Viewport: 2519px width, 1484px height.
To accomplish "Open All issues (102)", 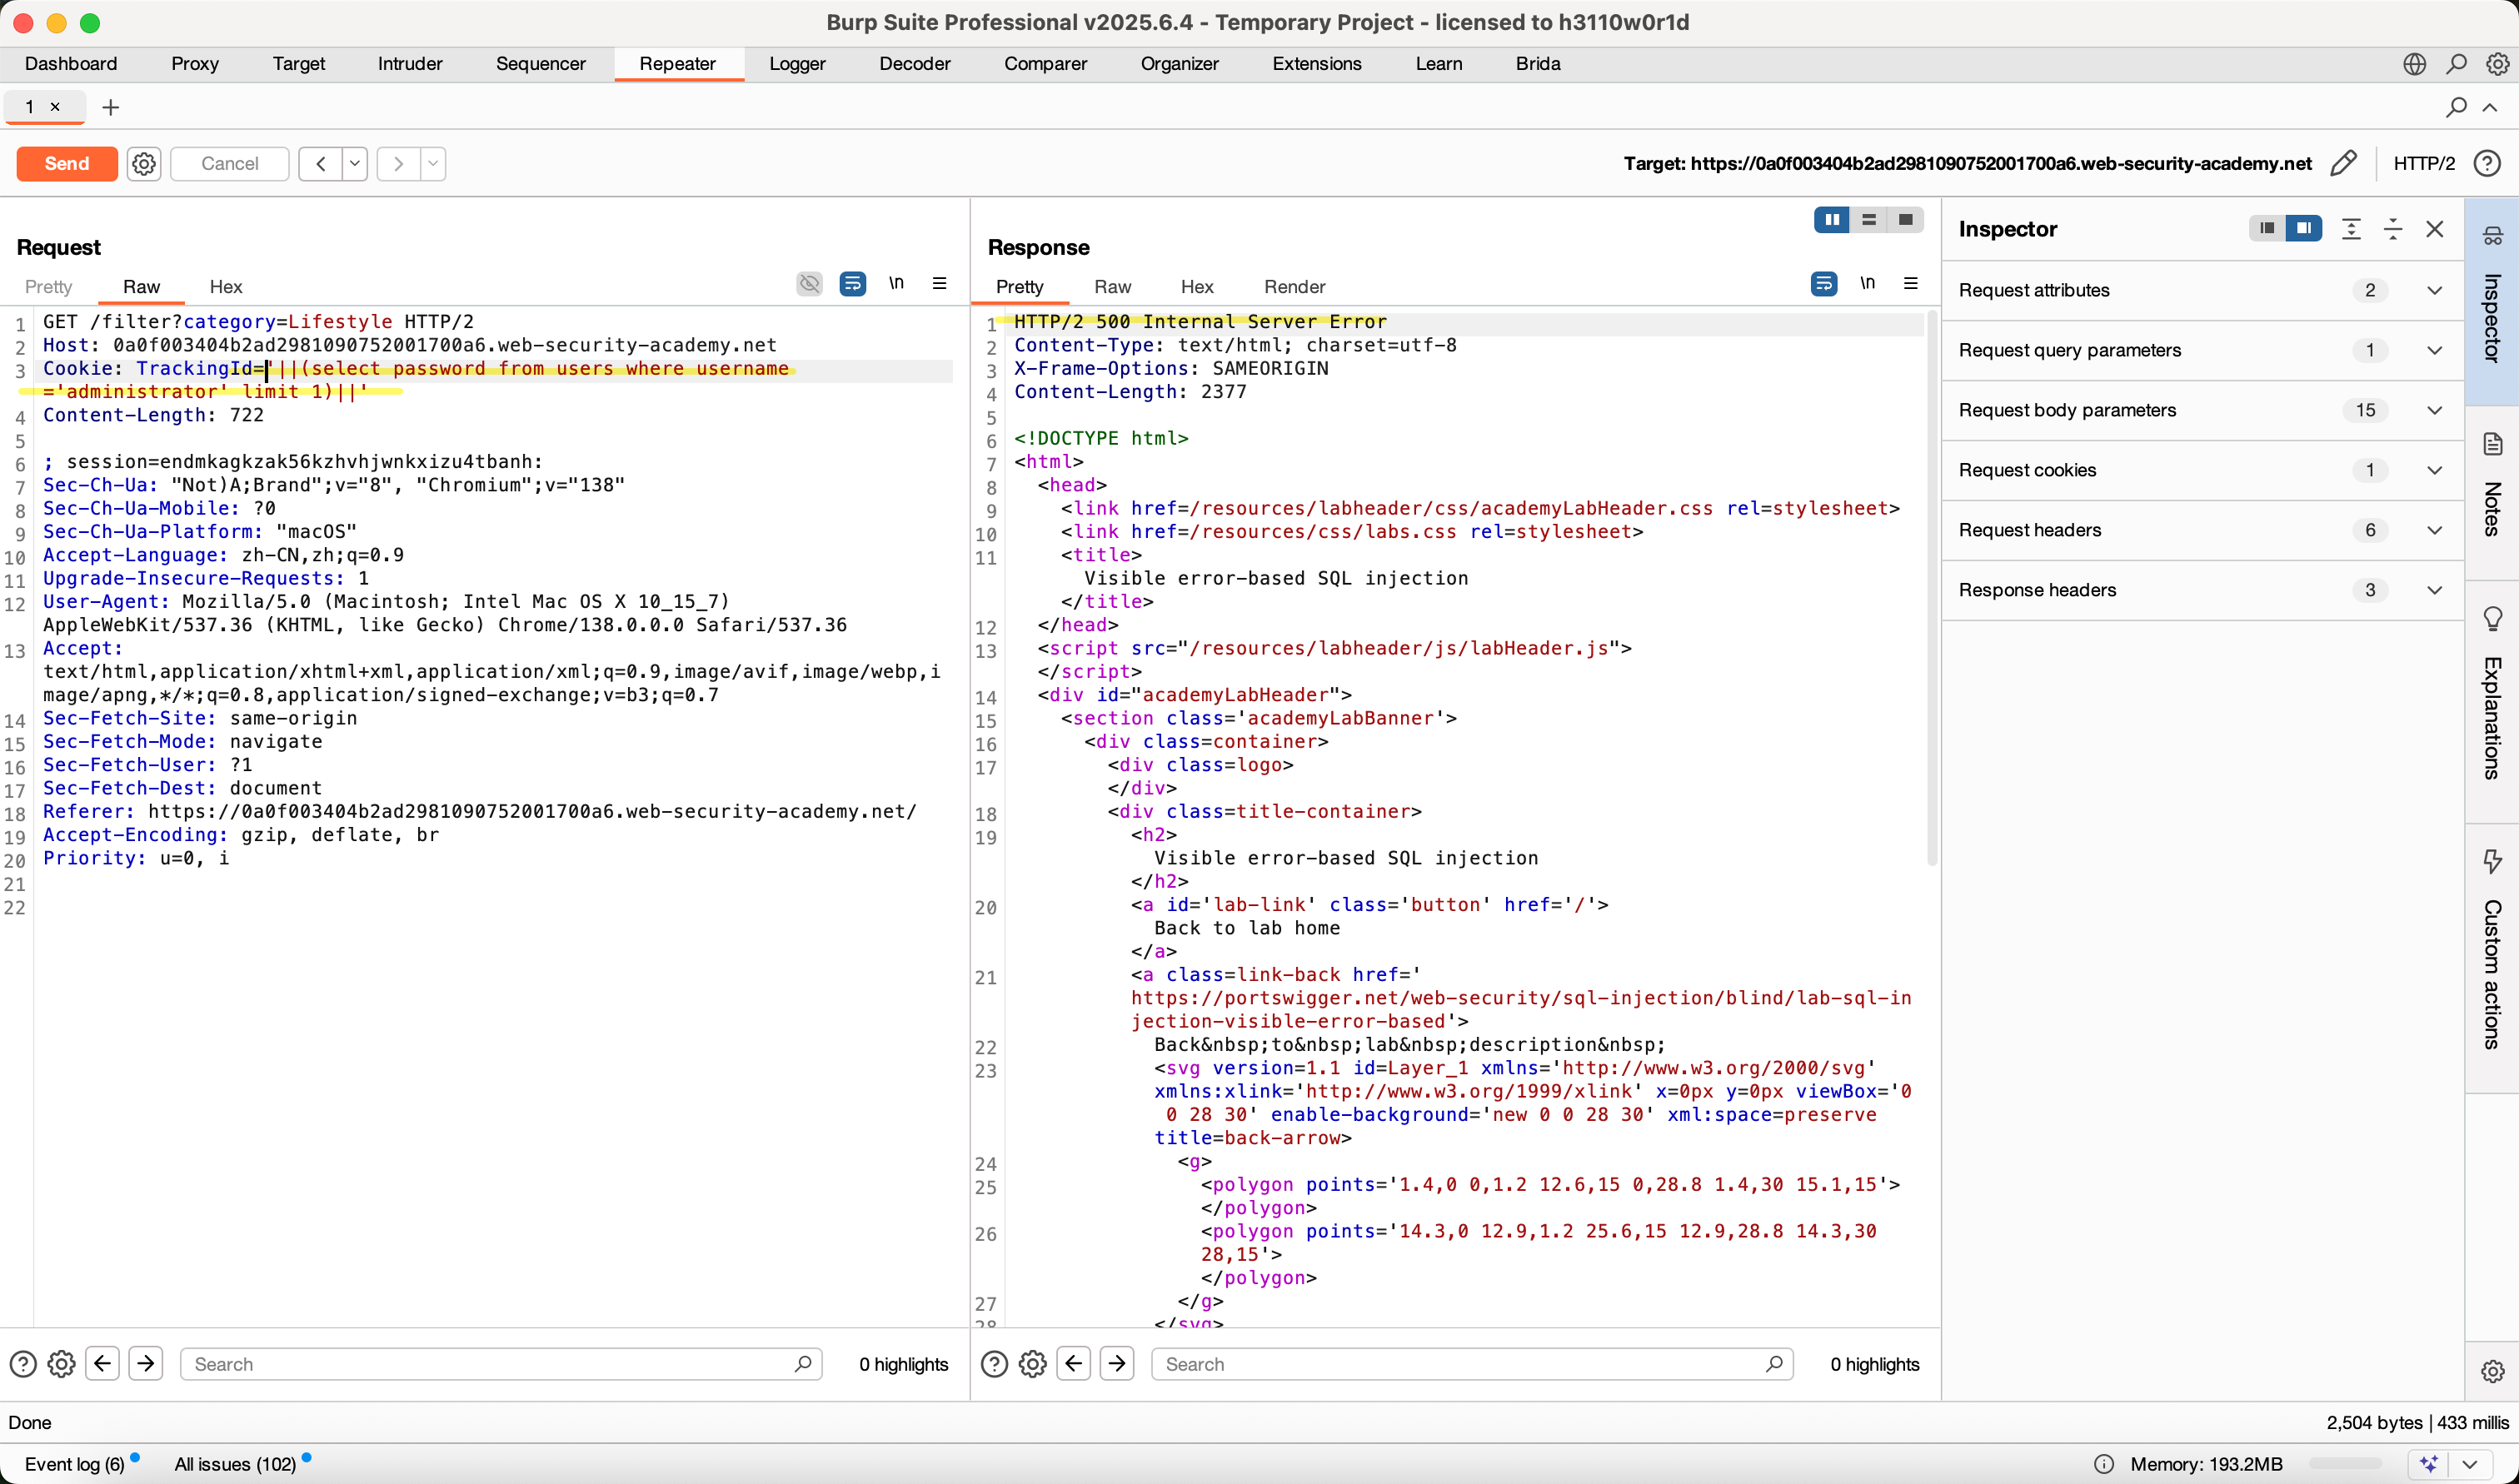I will [x=236, y=1464].
